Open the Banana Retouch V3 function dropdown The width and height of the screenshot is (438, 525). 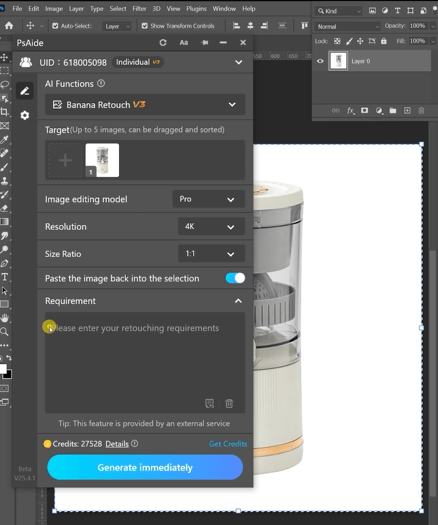click(145, 104)
